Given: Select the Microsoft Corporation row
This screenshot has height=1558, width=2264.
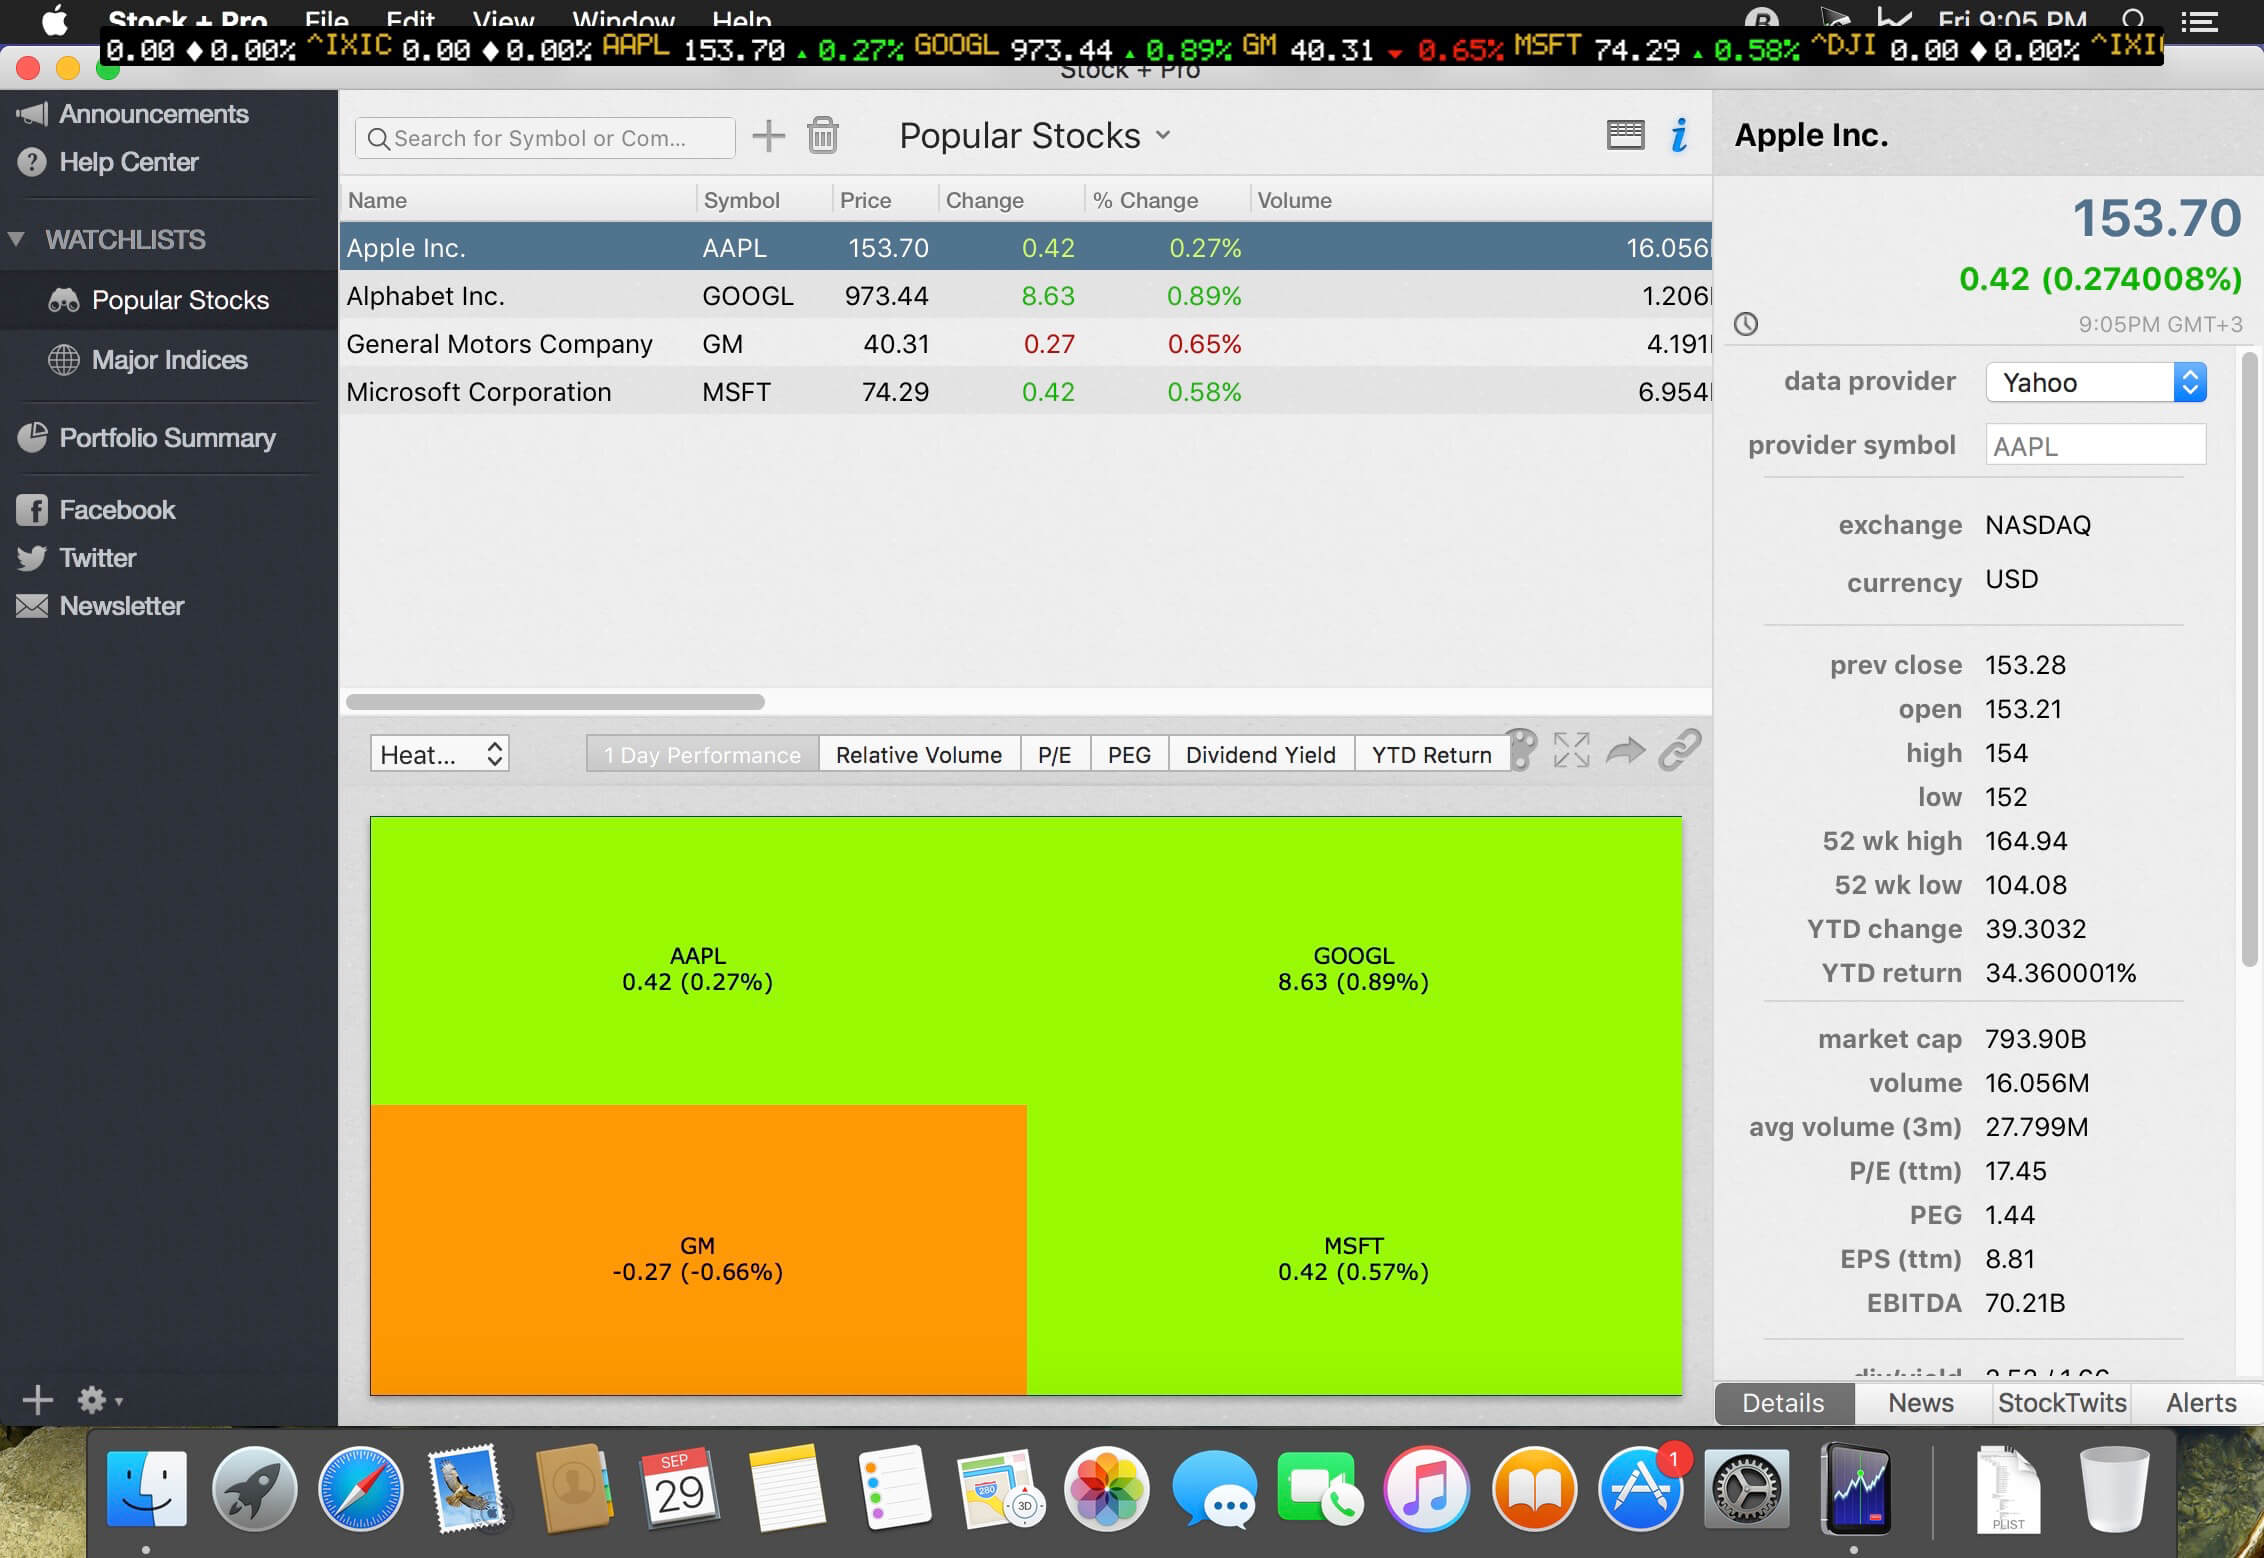Looking at the screenshot, I should tap(1026, 392).
